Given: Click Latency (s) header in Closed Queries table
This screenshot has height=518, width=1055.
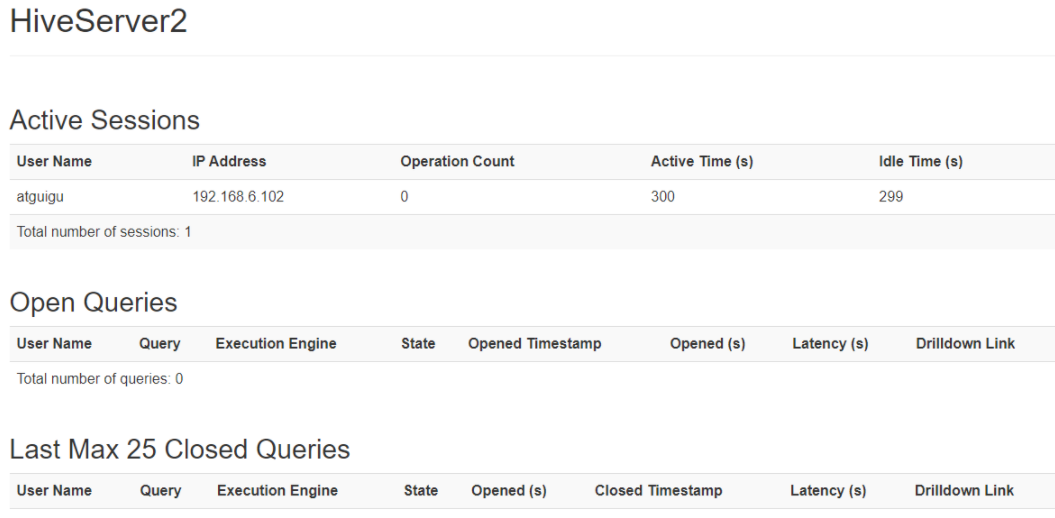Looking at the screenshot, I should click(828, 491).
